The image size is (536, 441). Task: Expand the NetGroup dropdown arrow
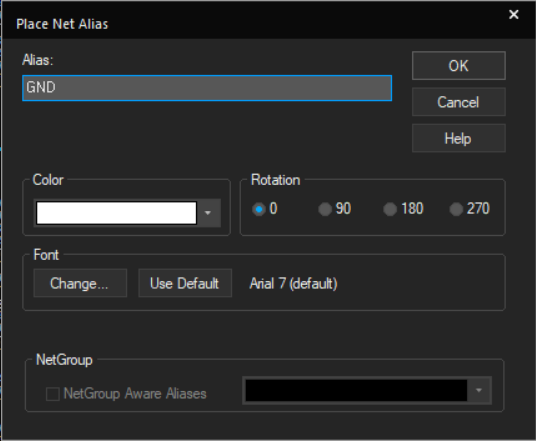(479, 390)
